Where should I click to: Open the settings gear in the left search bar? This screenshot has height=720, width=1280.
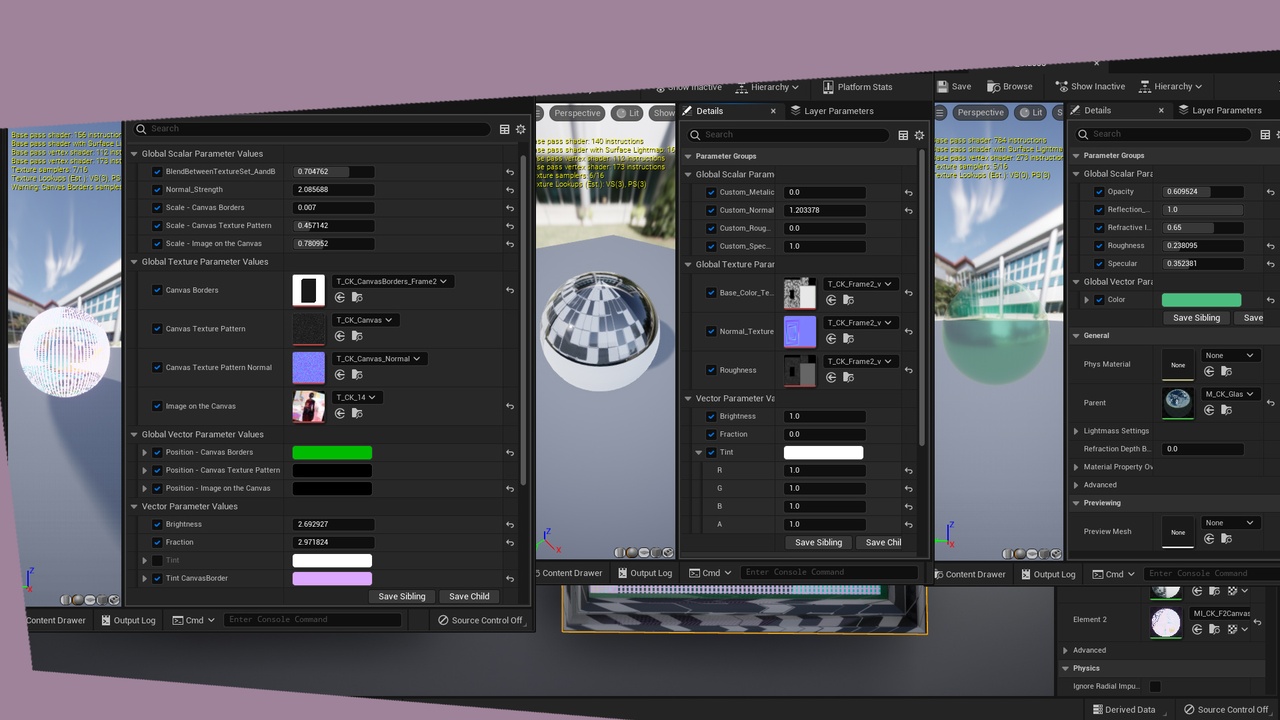[x=520, y=129]
